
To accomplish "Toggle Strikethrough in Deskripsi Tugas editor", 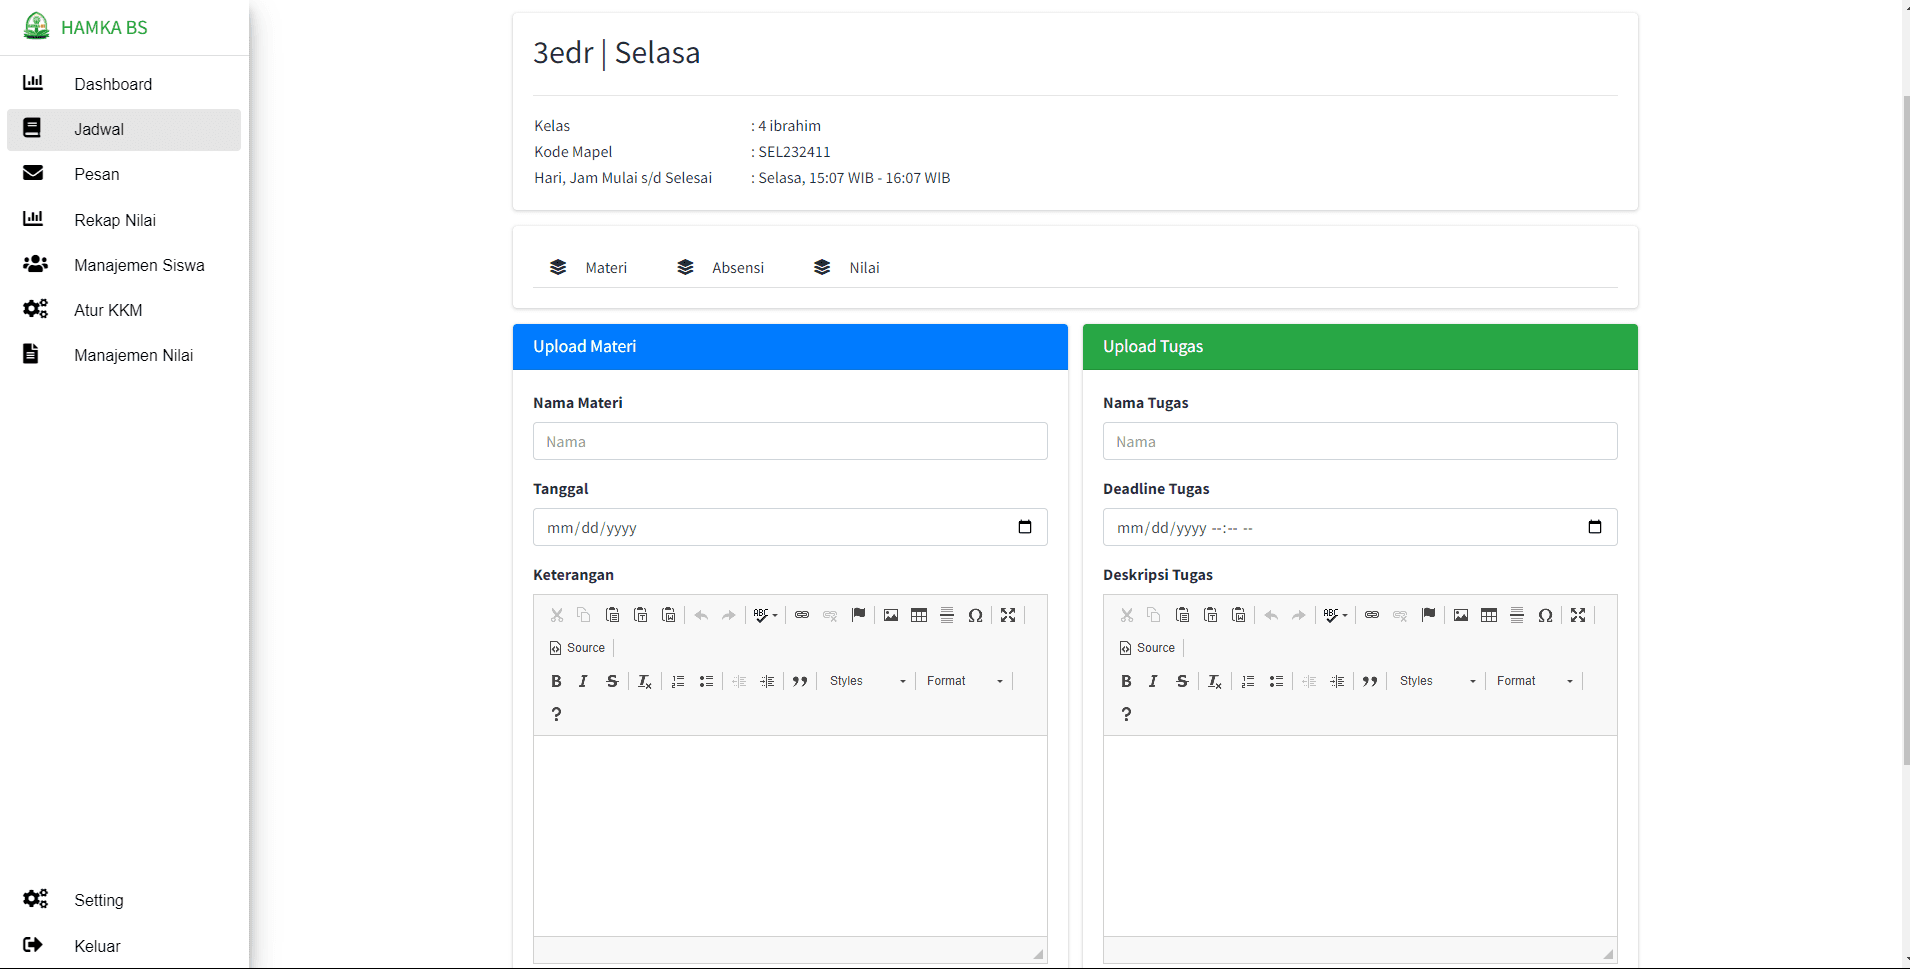I will point(1182,681).
